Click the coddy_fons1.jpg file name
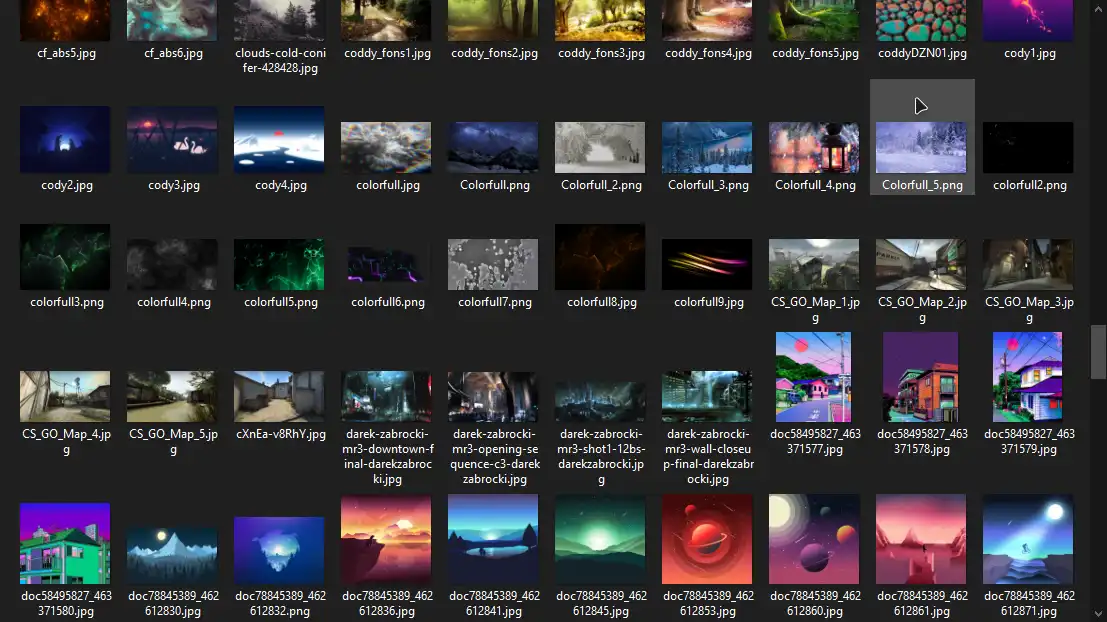The image size is (1107, 622). click(x=388, y=53)
